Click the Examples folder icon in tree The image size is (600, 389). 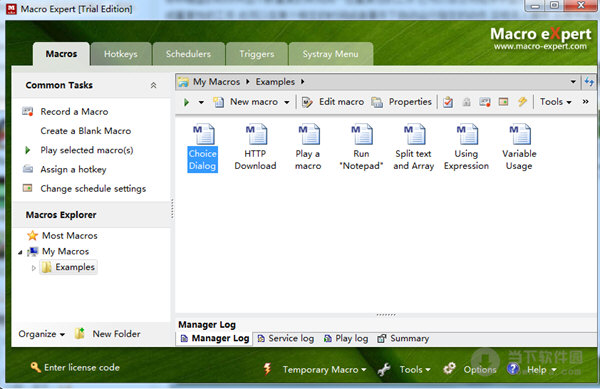click(x=46, y=267)
